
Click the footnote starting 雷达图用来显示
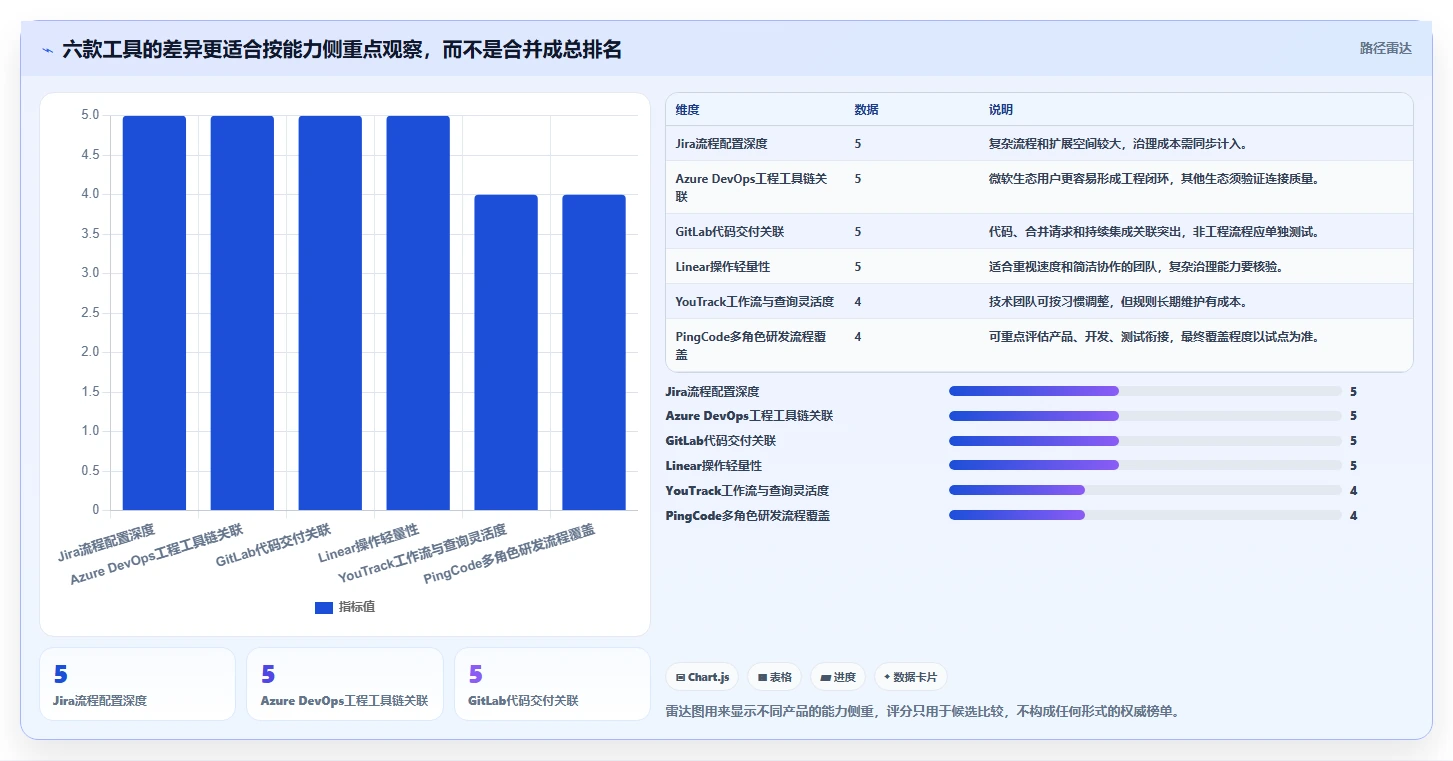coord(922,712)
